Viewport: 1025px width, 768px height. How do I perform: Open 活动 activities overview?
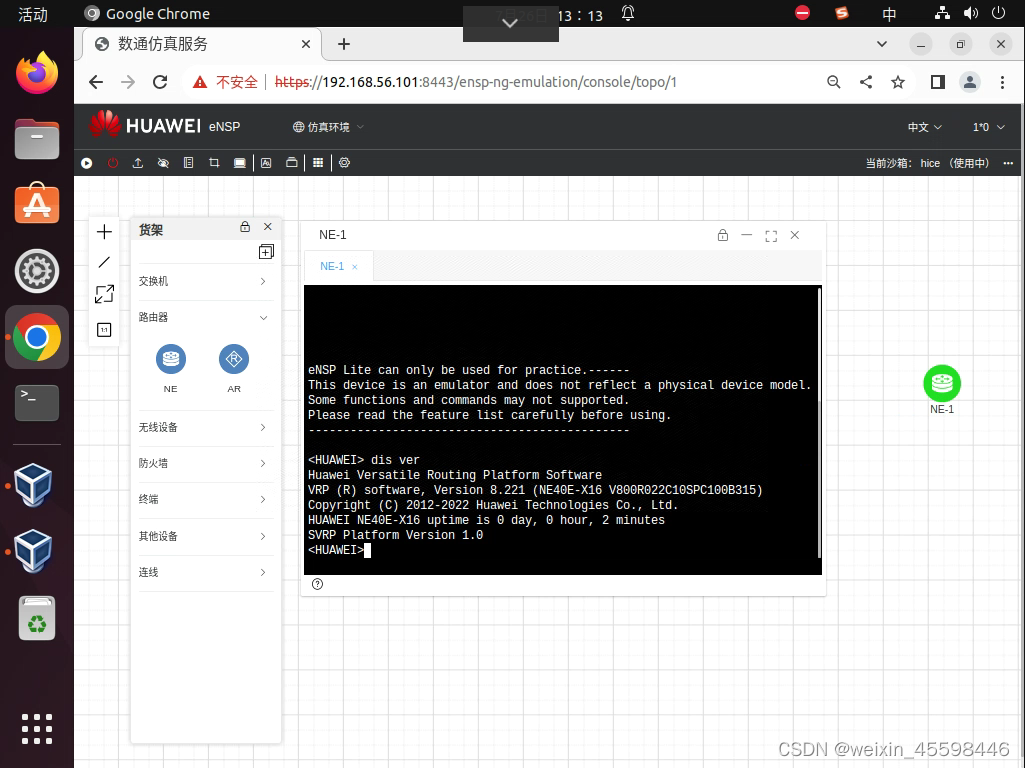33,14
